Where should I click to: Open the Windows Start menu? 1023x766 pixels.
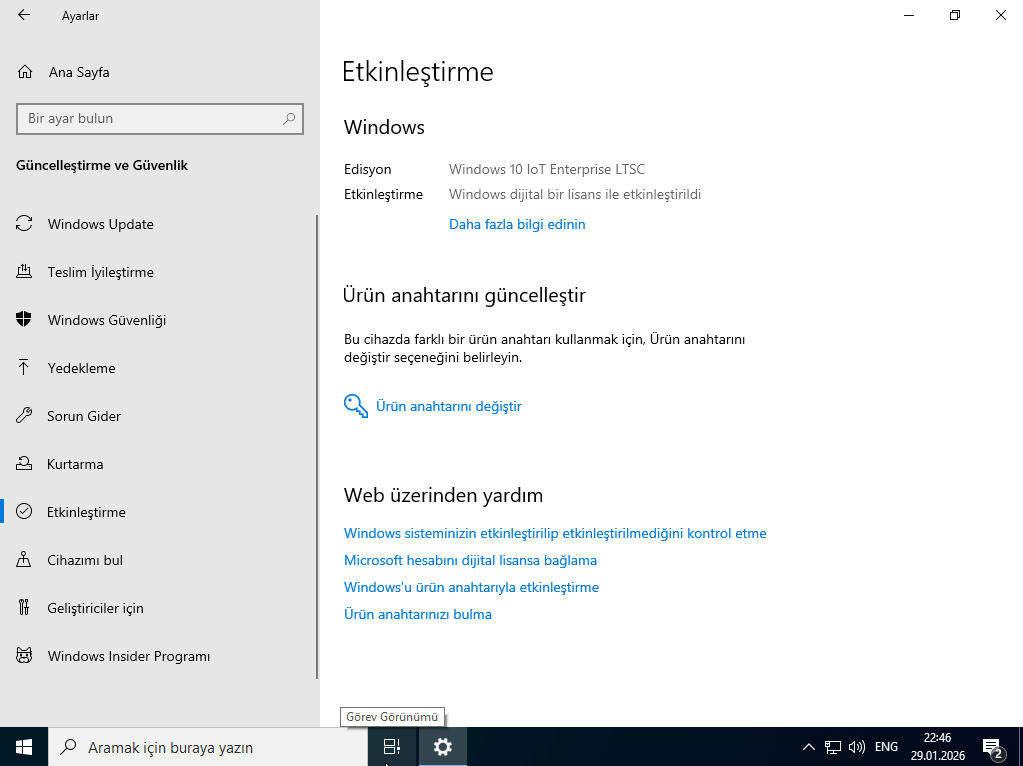(24, 747)
